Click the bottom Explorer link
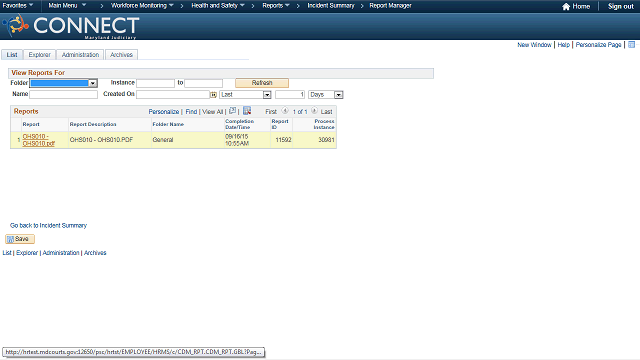Image resolution: width=640 pixels, height=360 pixels. pos(27,253)
